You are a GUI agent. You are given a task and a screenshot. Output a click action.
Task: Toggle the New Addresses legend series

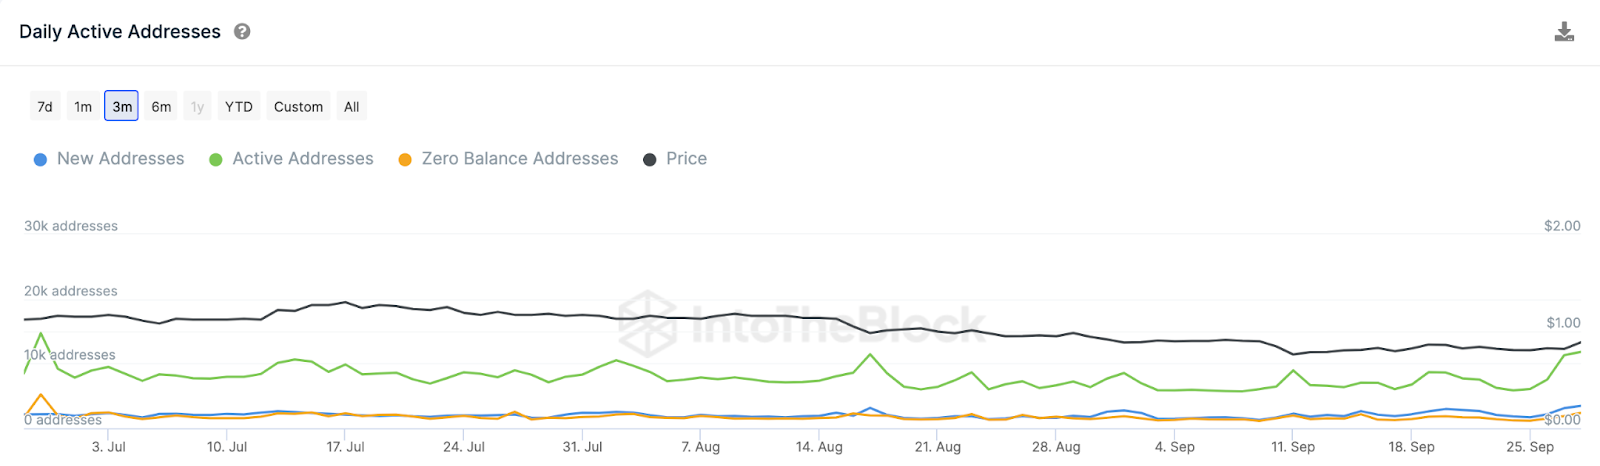120,159
